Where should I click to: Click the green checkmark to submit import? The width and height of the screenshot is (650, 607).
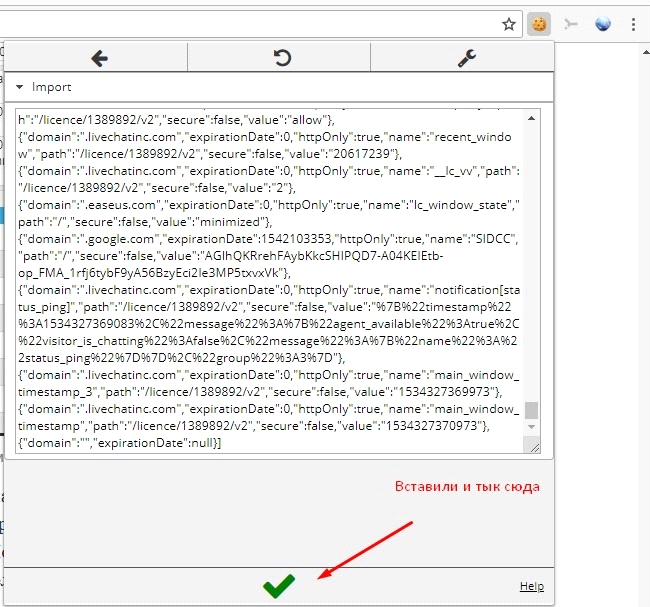278,587
